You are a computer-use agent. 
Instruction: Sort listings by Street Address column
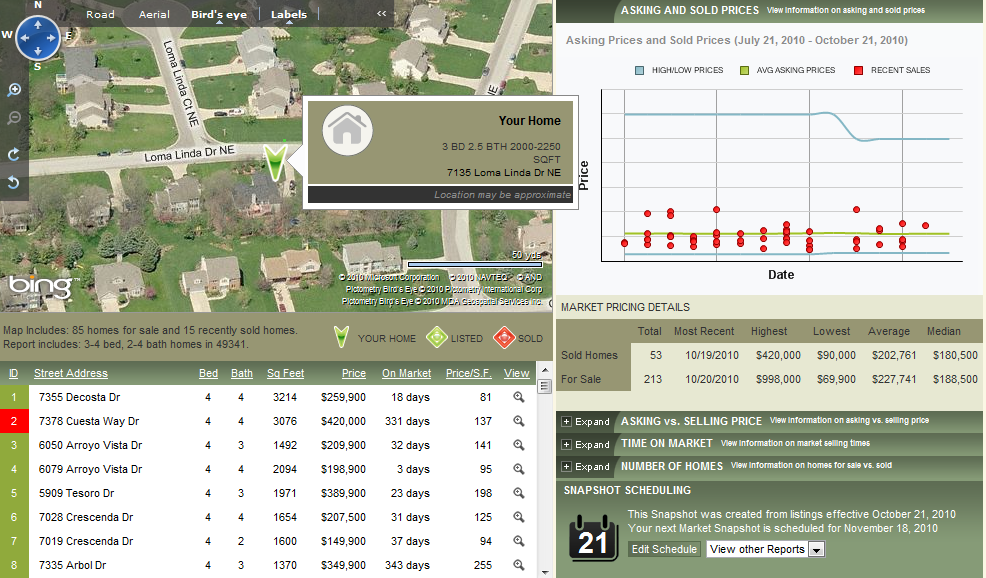[70, 373]
